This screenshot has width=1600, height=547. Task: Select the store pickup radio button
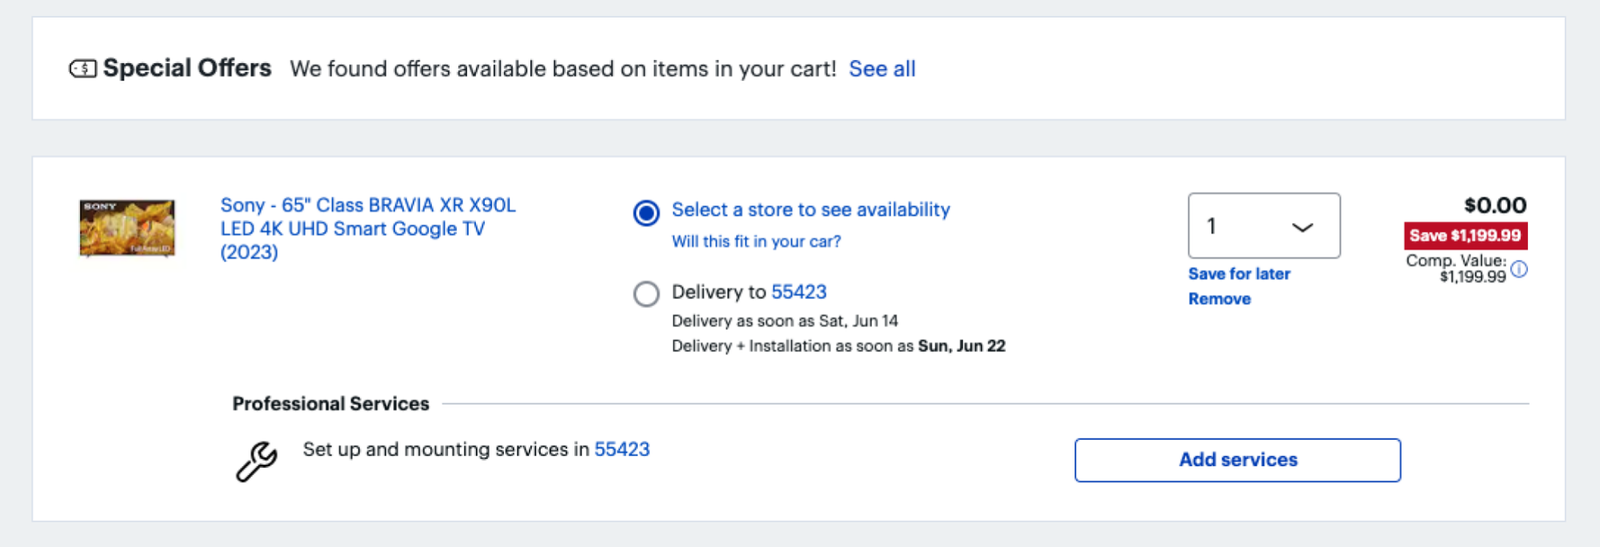tap(646, 212)
